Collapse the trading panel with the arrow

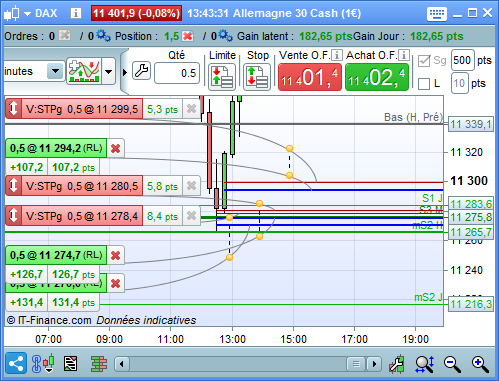(x=125, y=72)
